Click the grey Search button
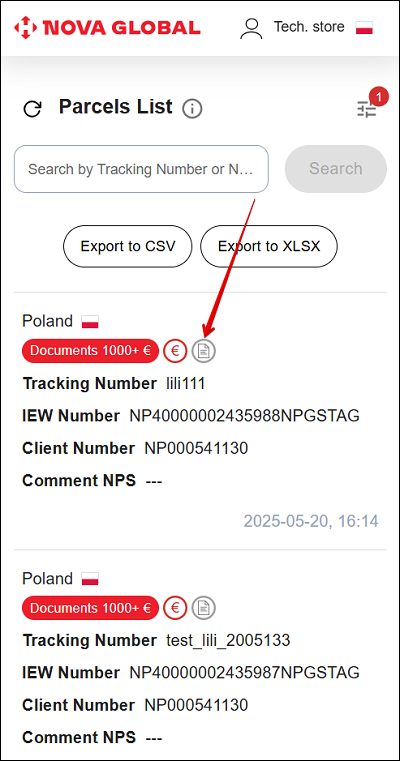 tap(336, 169)
